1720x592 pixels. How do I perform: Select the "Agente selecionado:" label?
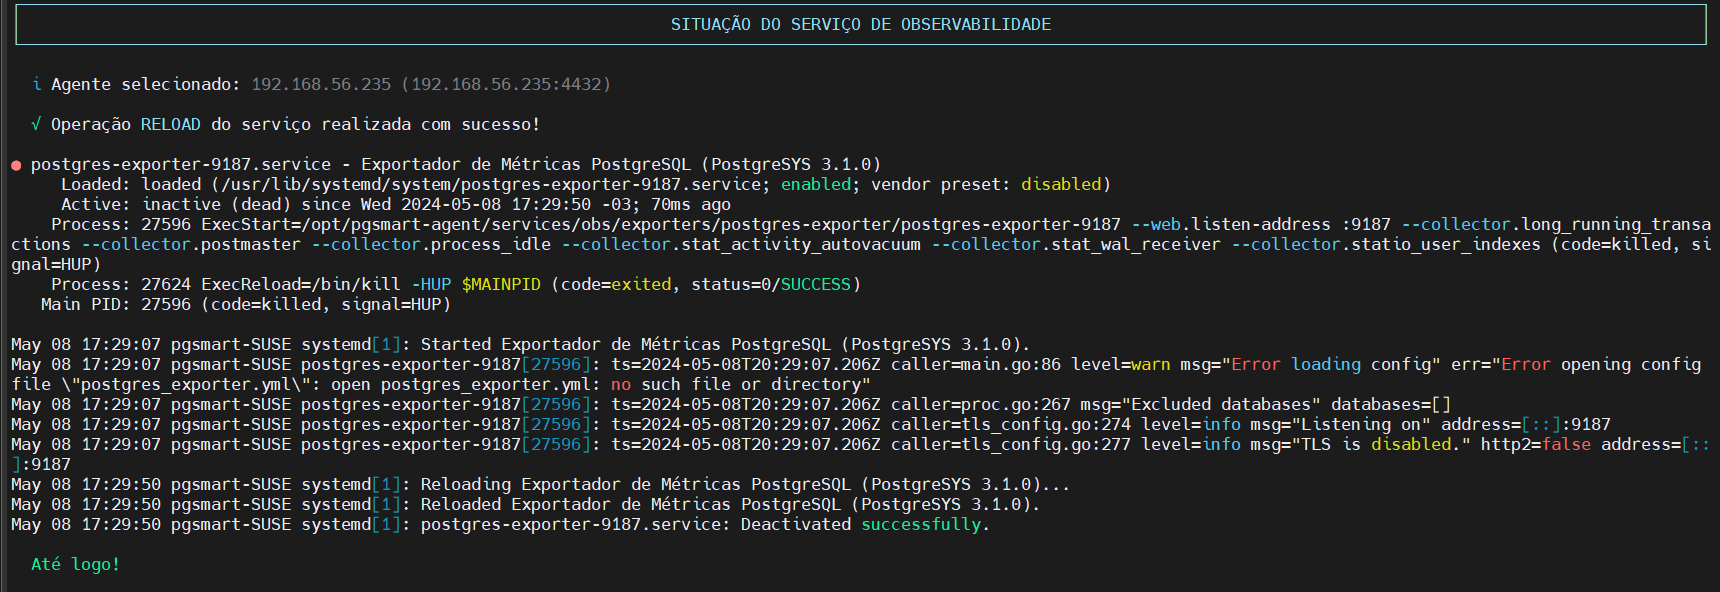tap(146, 84)
